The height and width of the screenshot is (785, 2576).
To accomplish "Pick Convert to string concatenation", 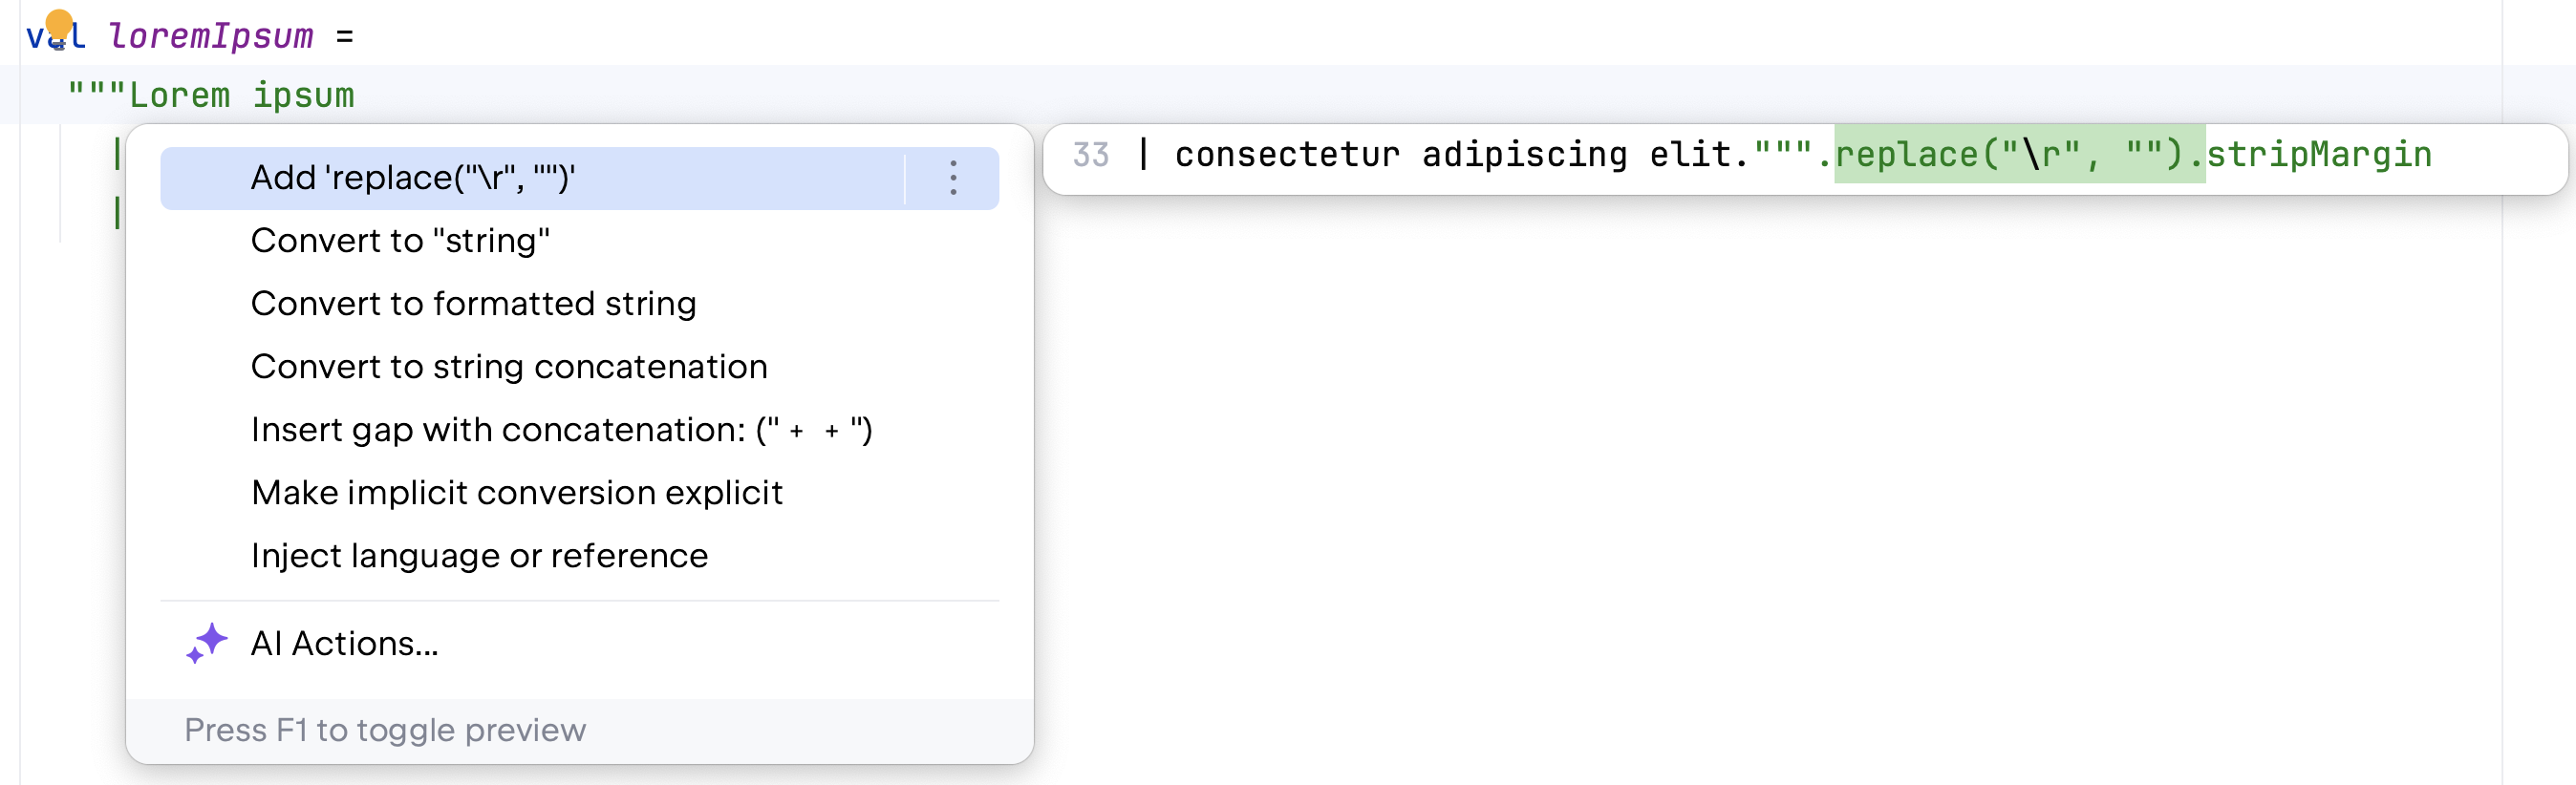I will pos(509,367).
